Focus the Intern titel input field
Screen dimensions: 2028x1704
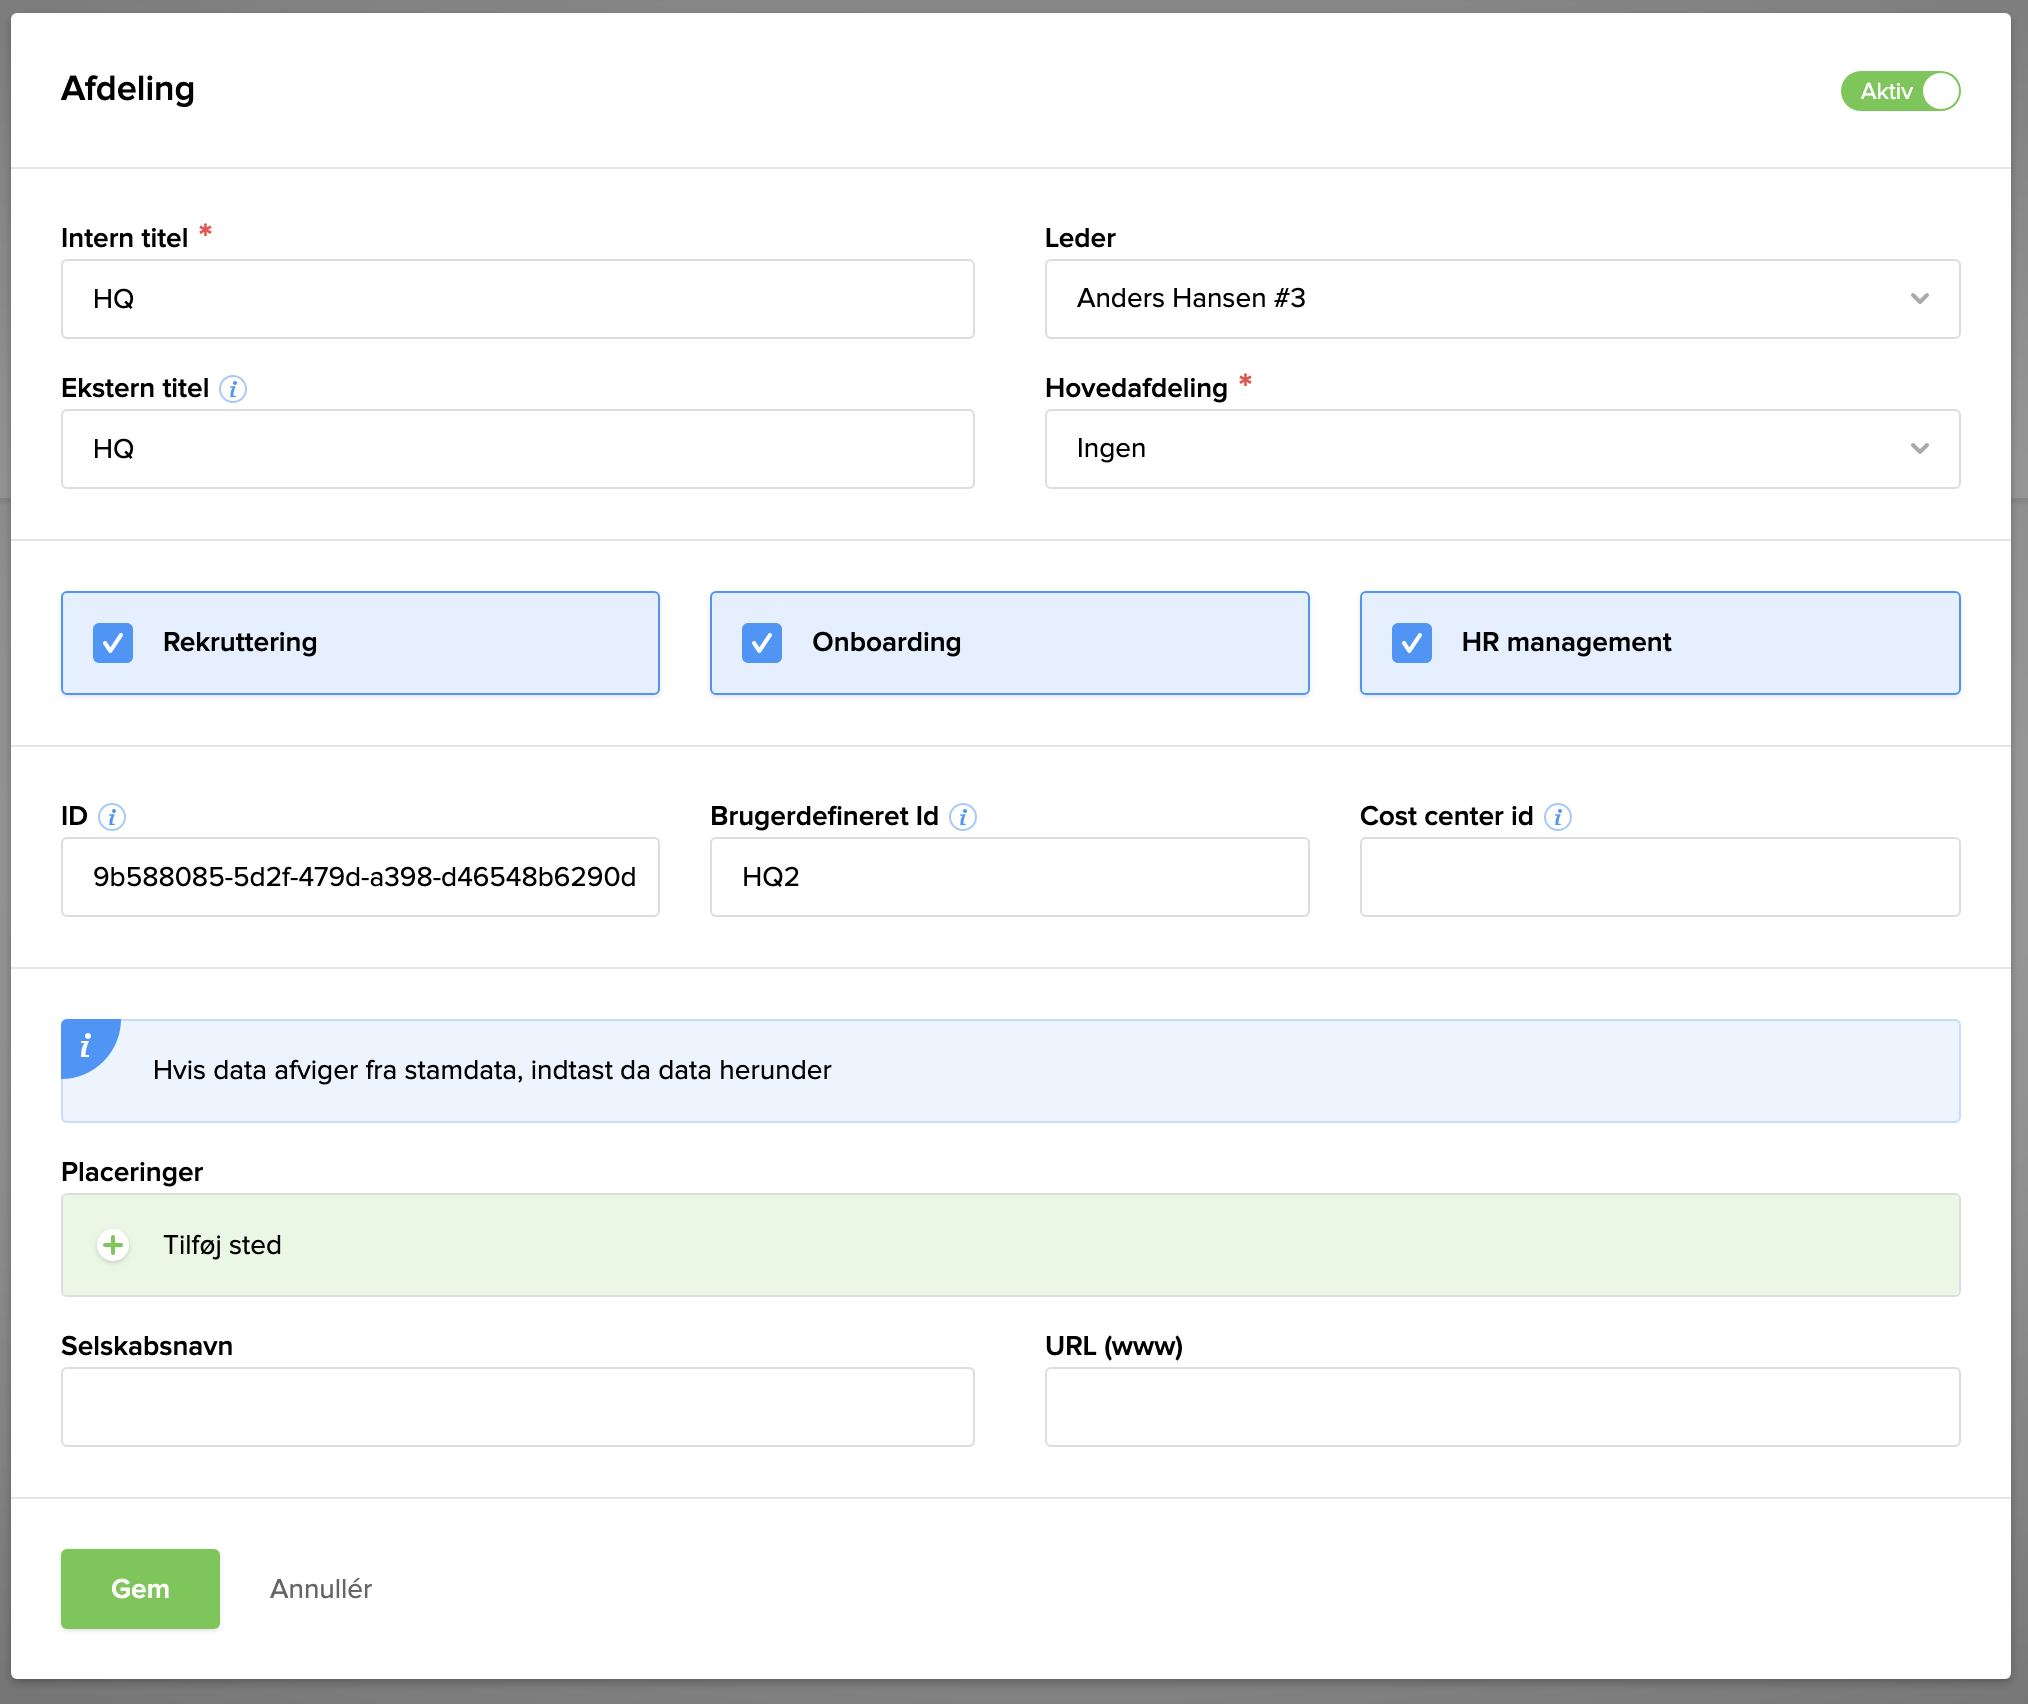pyautogui.click(x=518, y=299)
